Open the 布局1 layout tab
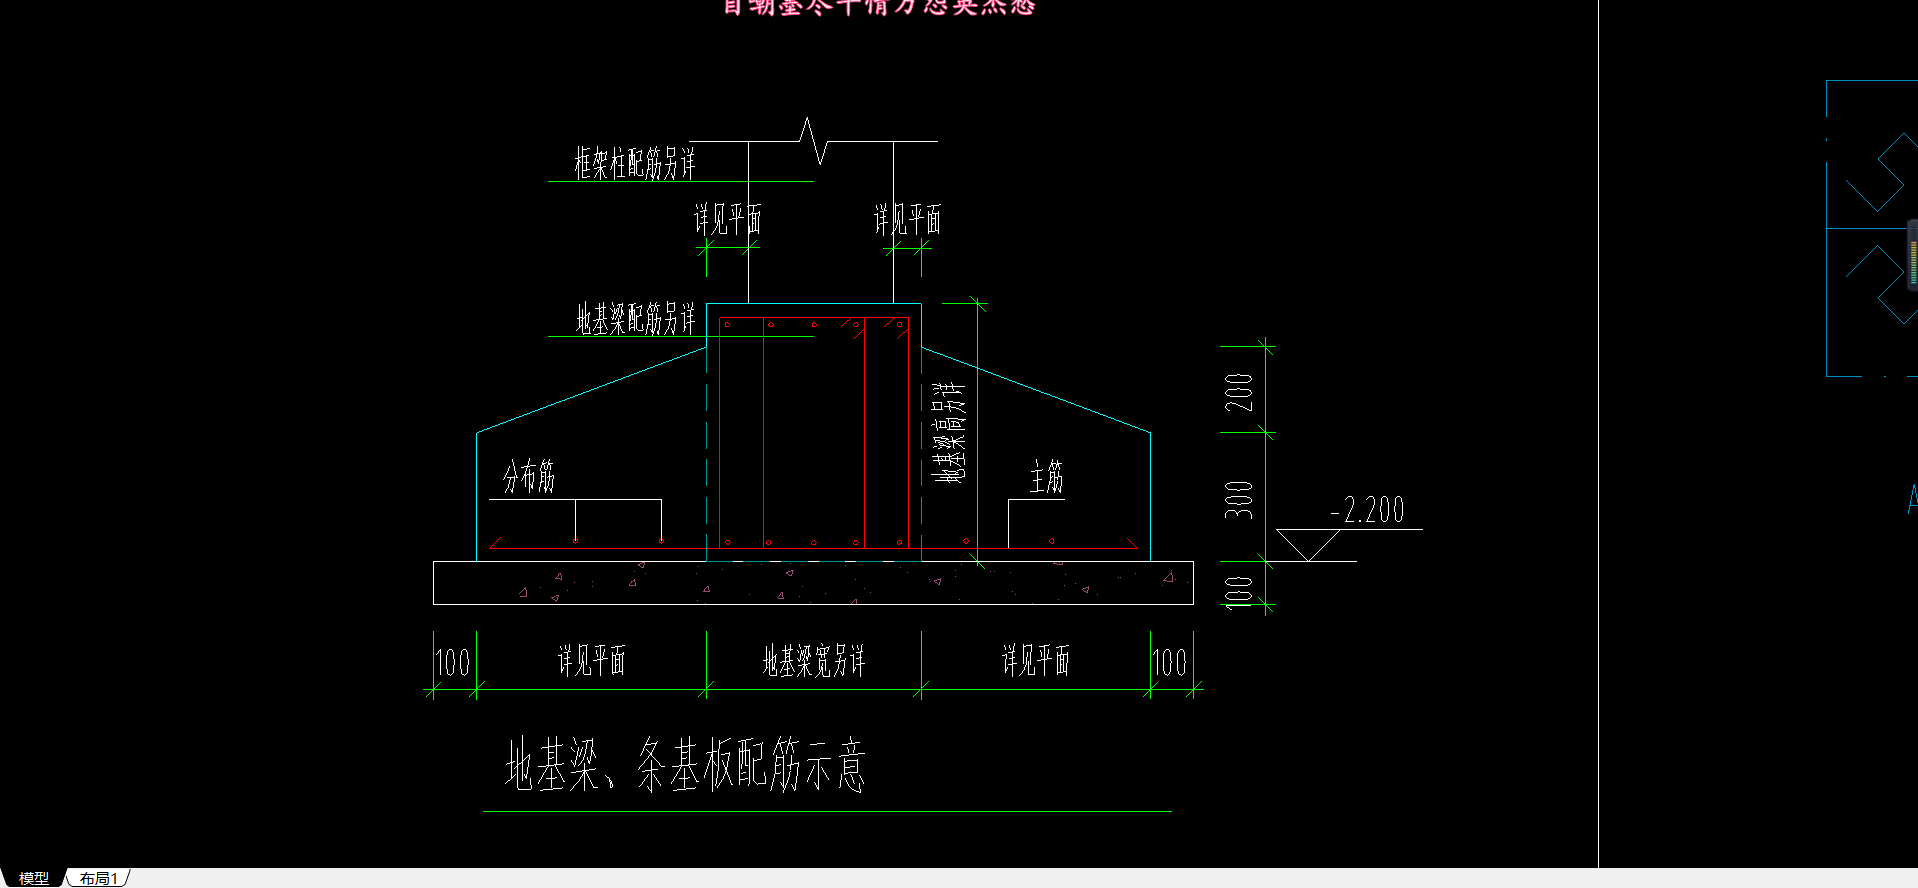Viewport: 1918px width, 888px height. coord(99,878)
